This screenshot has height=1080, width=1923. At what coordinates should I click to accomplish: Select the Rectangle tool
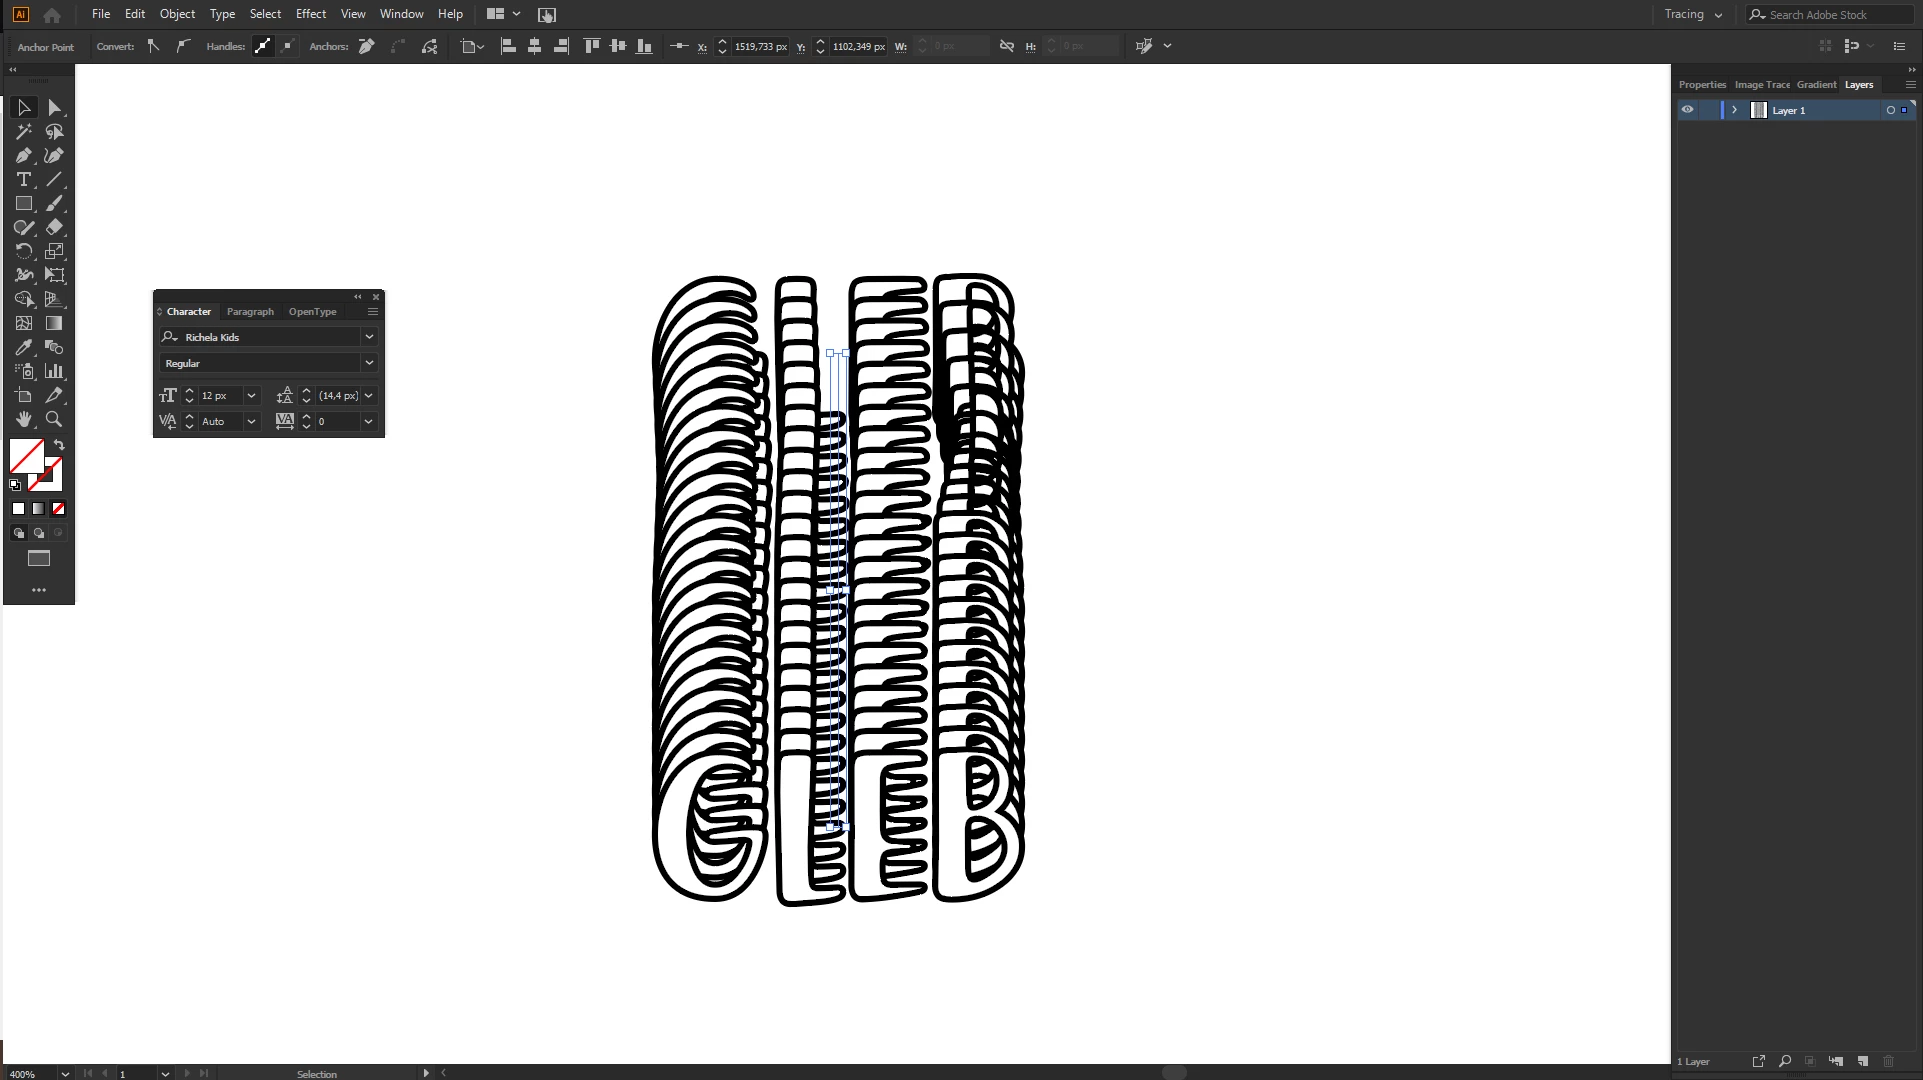[x=23, y=204]
